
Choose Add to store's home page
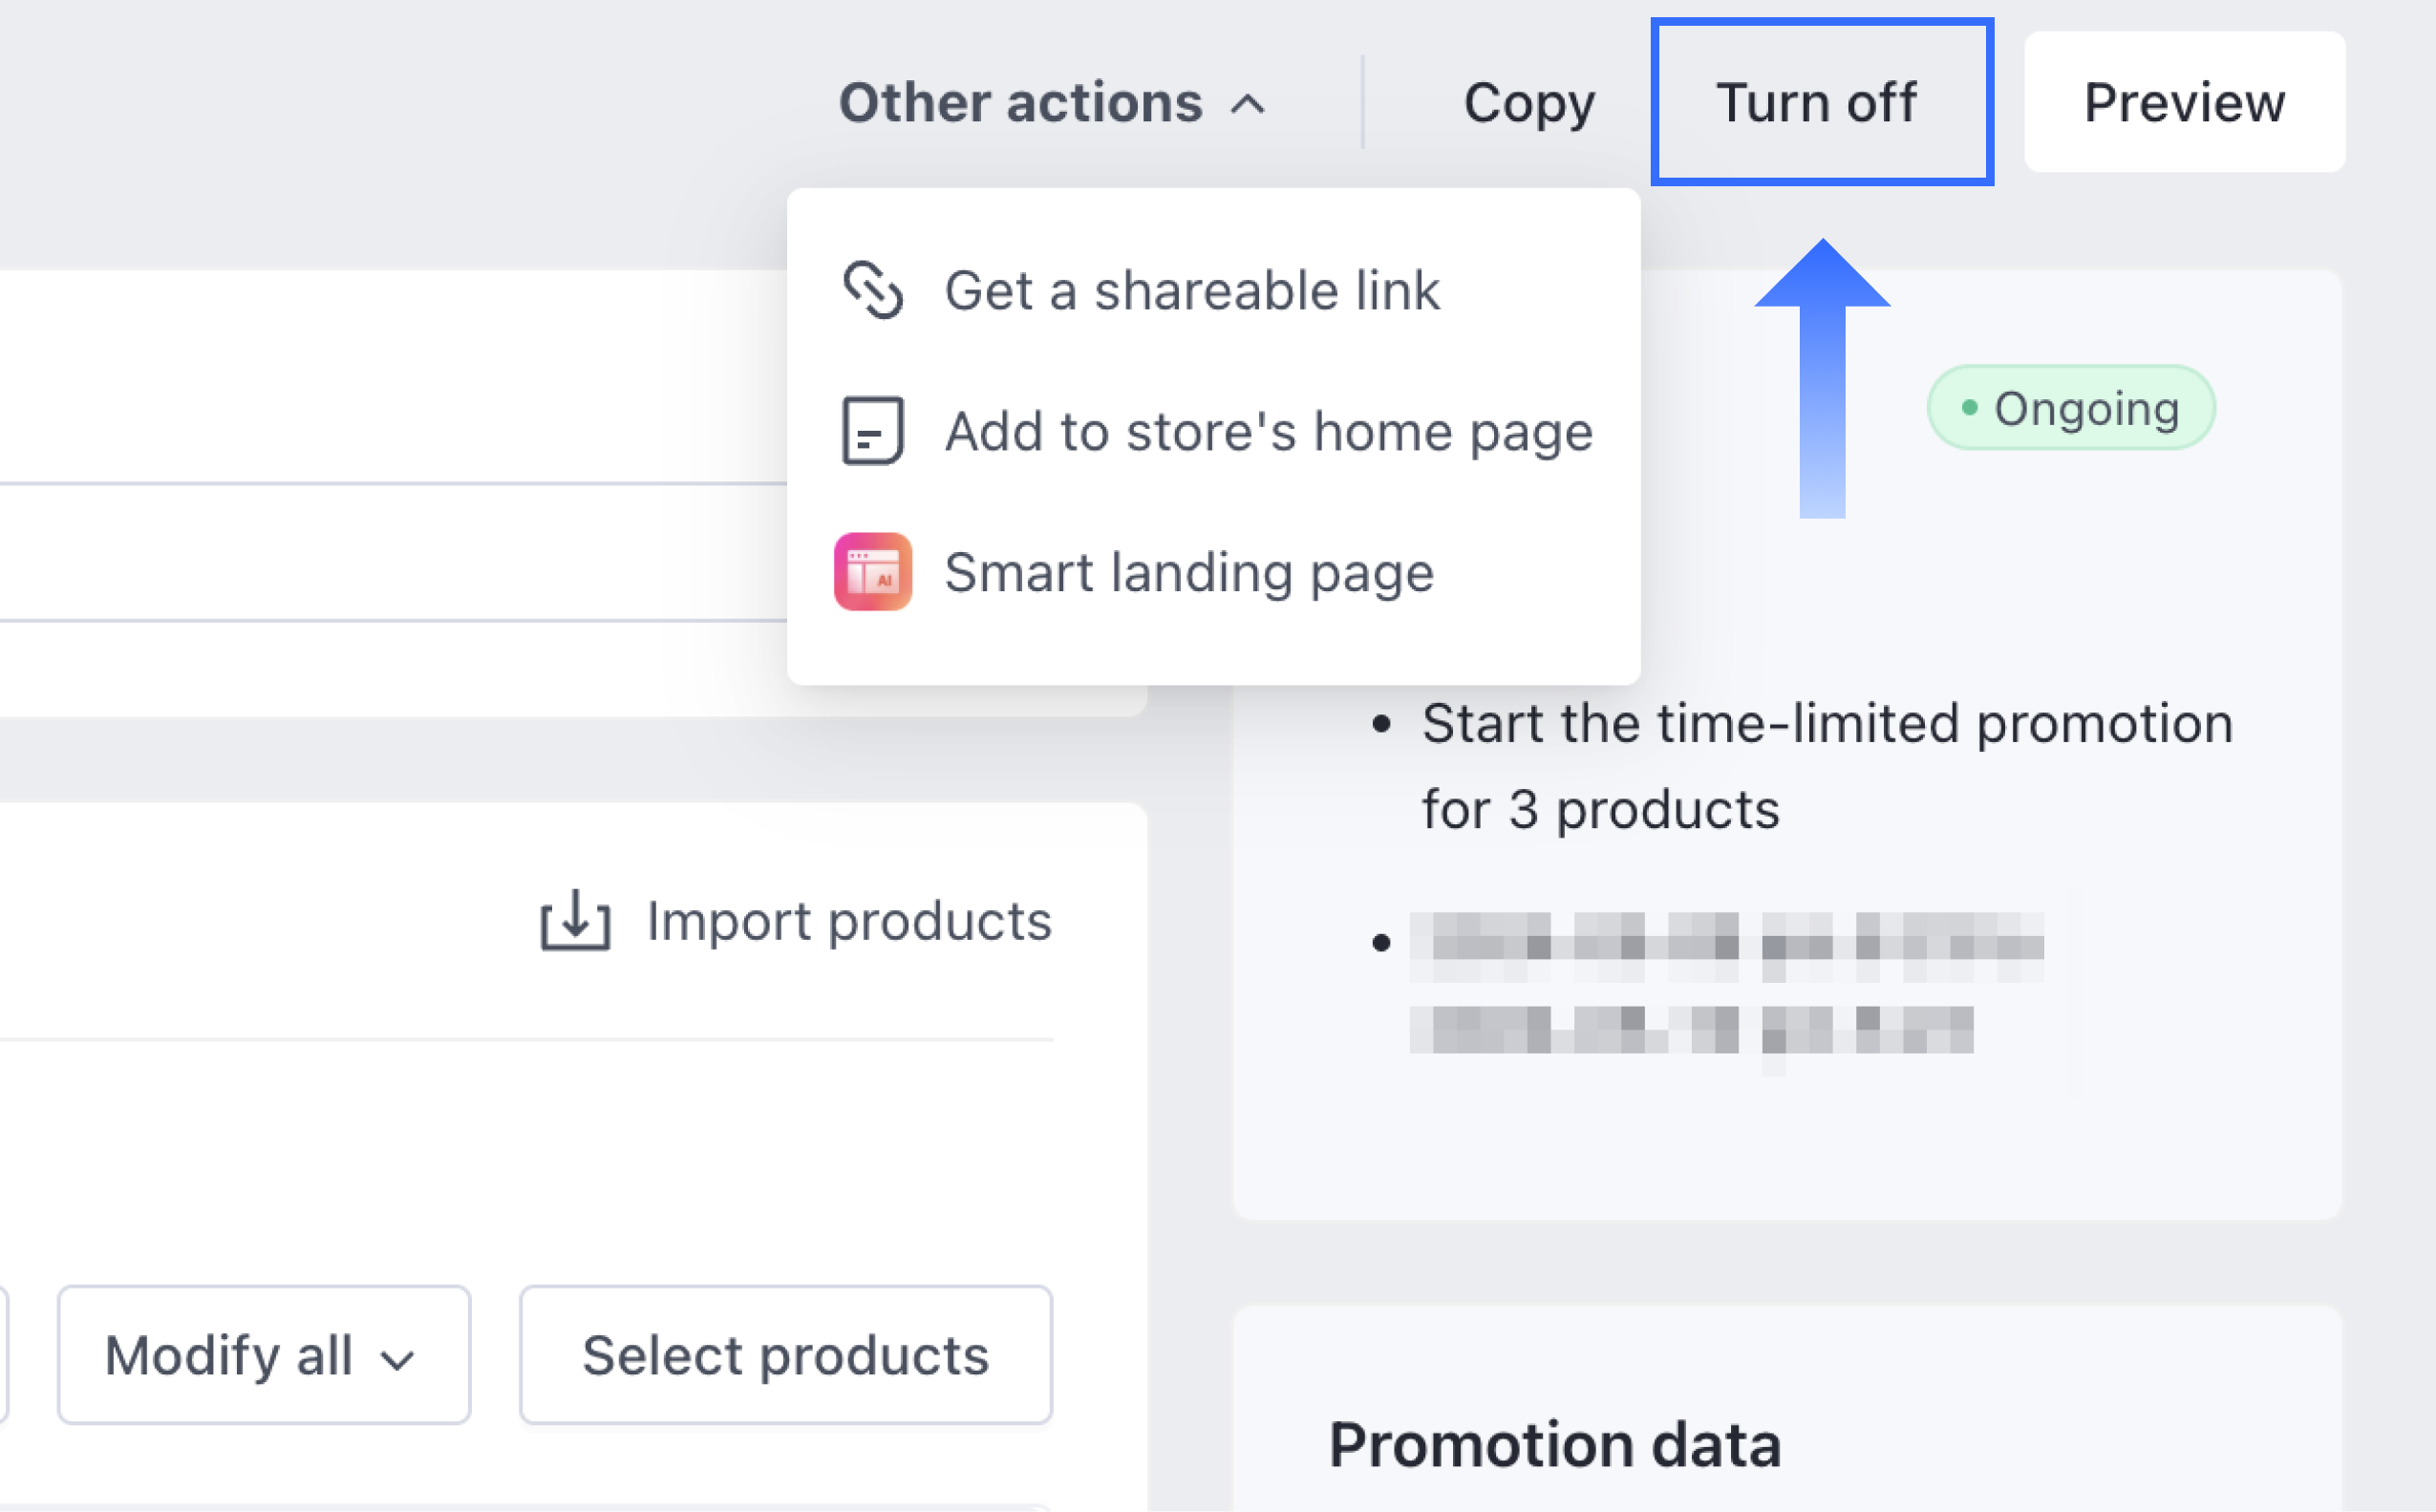[1268, 432]
